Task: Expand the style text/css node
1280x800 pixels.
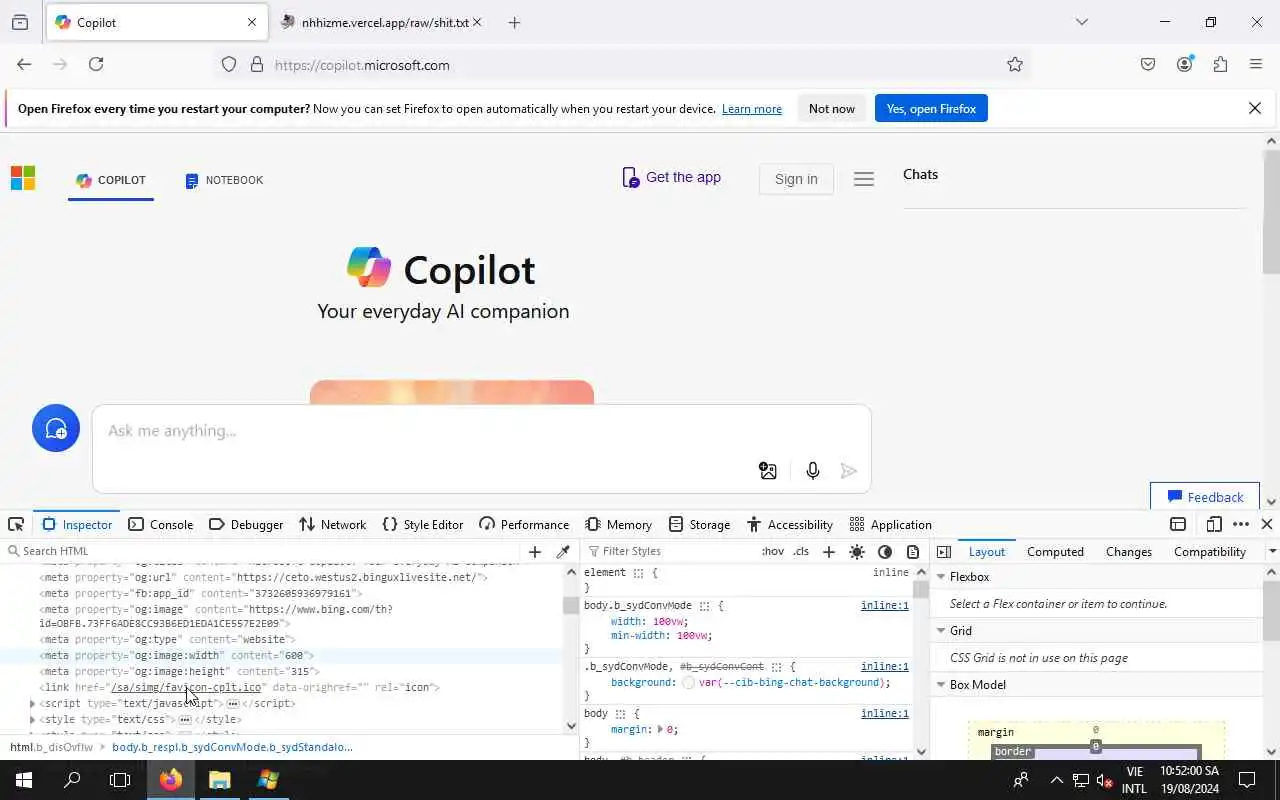Action: coord(32,719)
